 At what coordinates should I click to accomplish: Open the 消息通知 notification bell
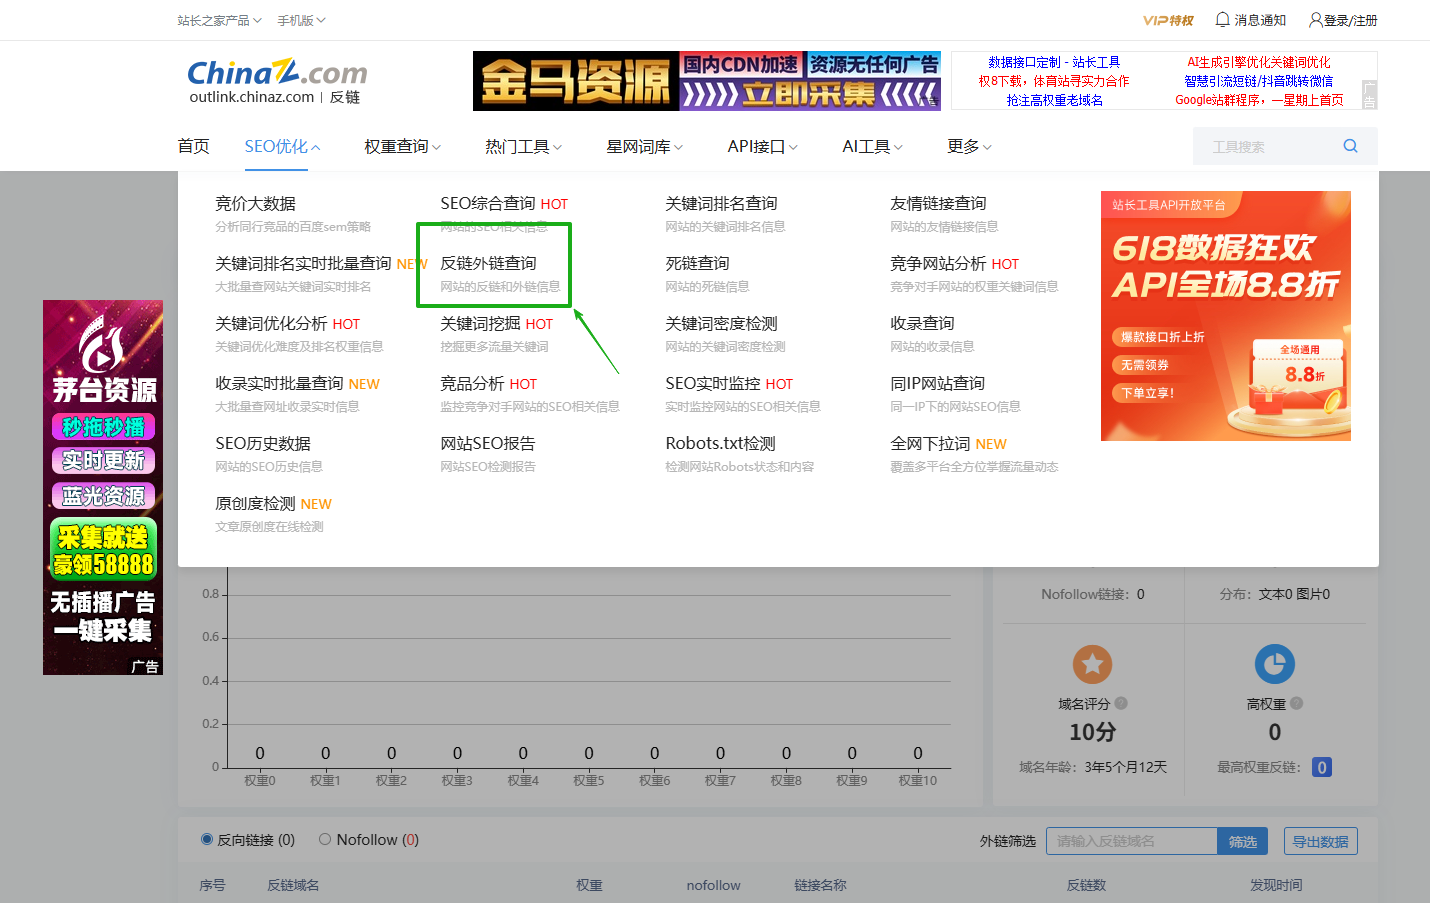pyautogui.click(x=1222, y=19)
